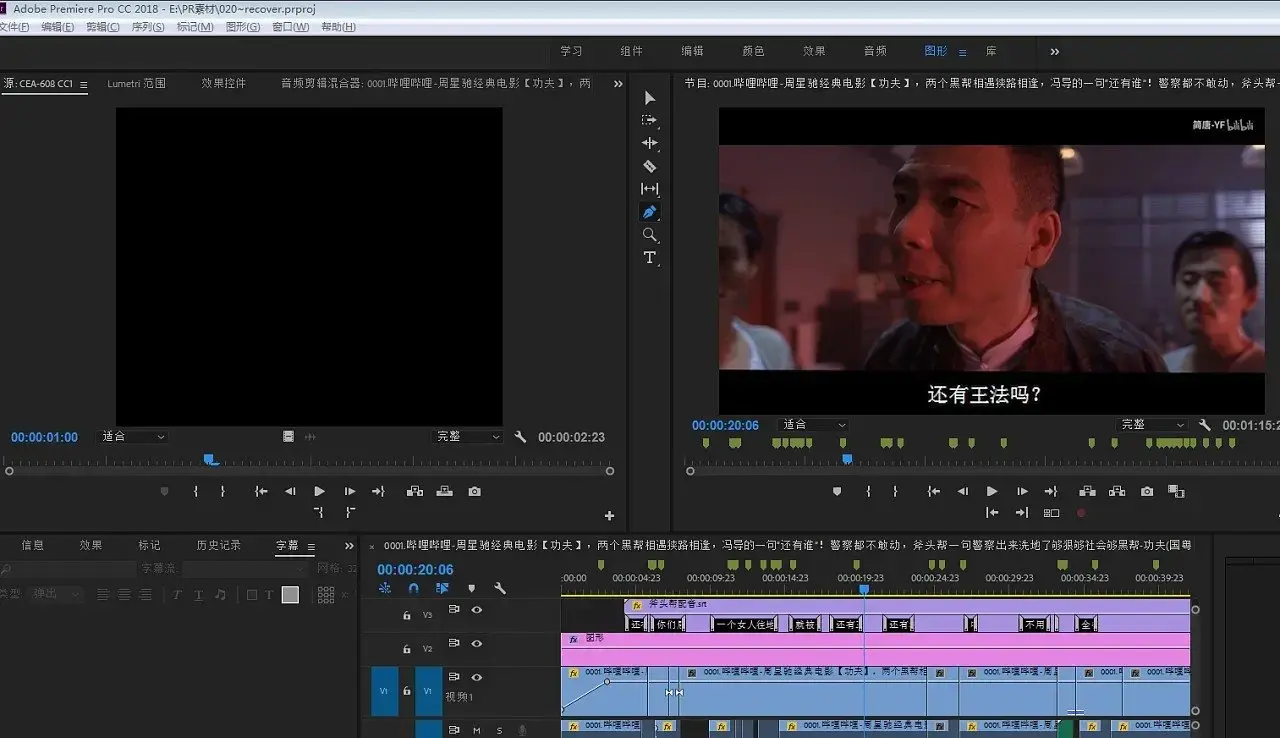1280x738 pixels.
Task: Click the Add Marker button in the timeline
Action: pyautogui.click(x=470, y=588)
